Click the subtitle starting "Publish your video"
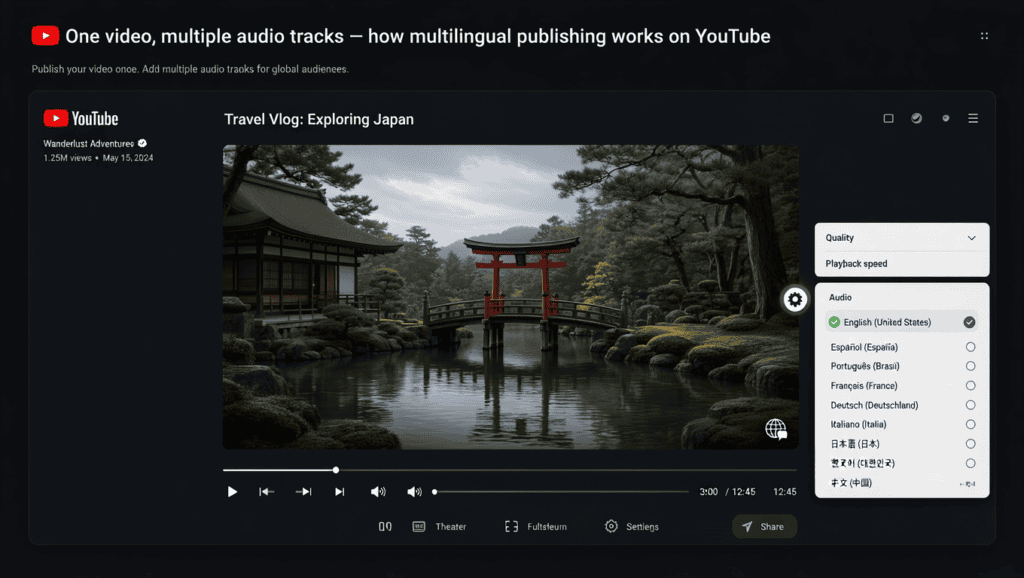 190,69
